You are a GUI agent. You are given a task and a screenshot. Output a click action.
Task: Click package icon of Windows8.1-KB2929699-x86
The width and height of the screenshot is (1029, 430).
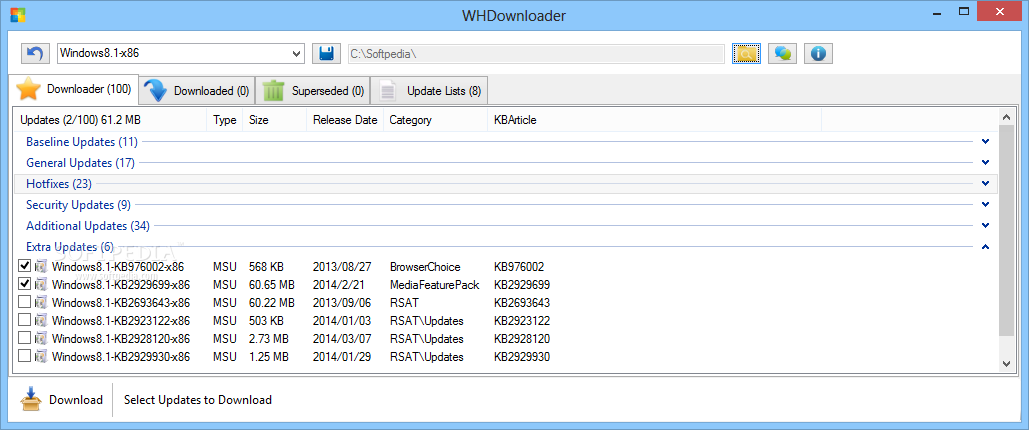pyautogui.click(x=41, y=285)
